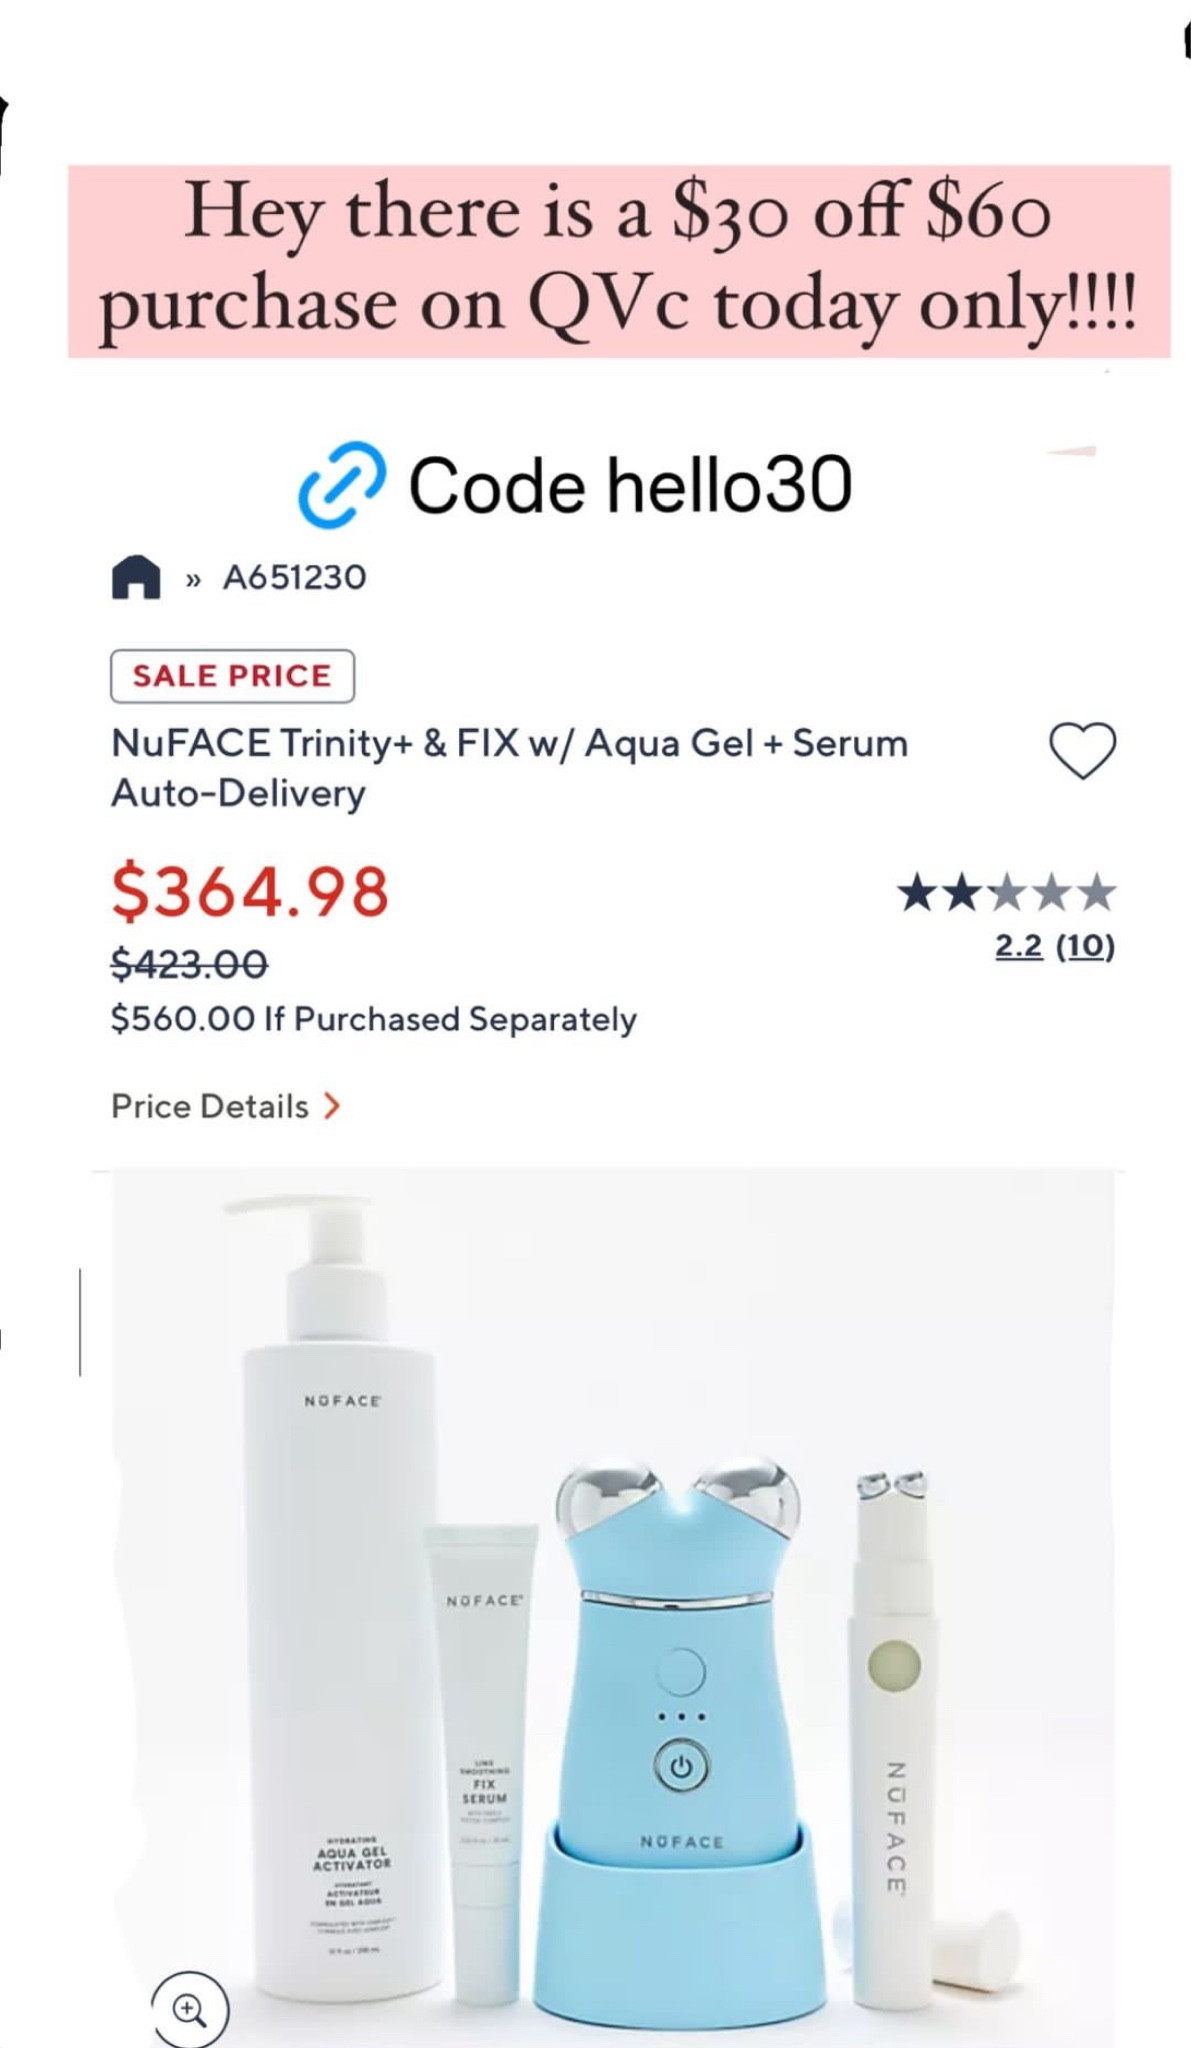
Task: Select item number A651230 breadcrumb
Action: point(294,577)
